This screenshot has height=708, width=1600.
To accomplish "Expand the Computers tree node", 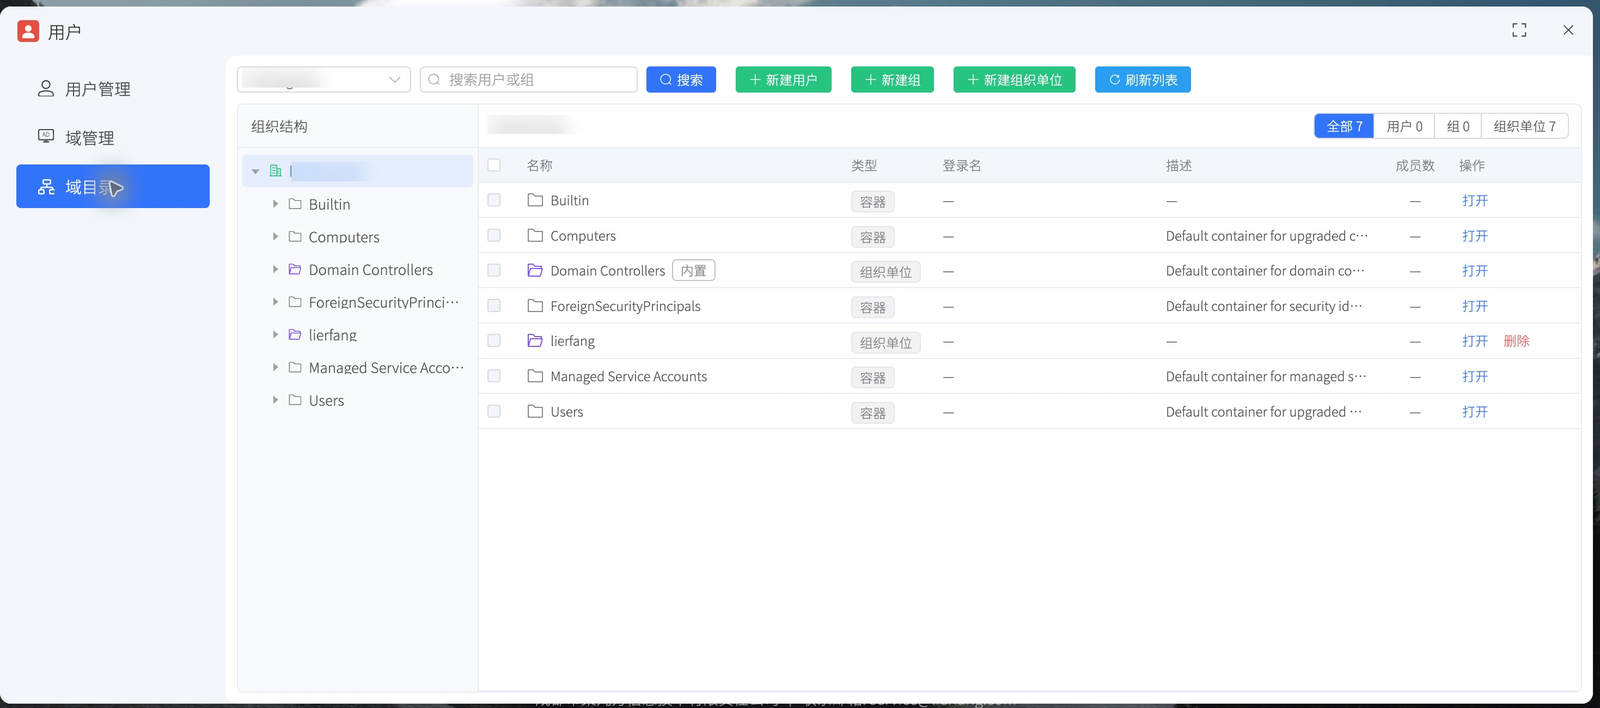I will pos(275,237).
